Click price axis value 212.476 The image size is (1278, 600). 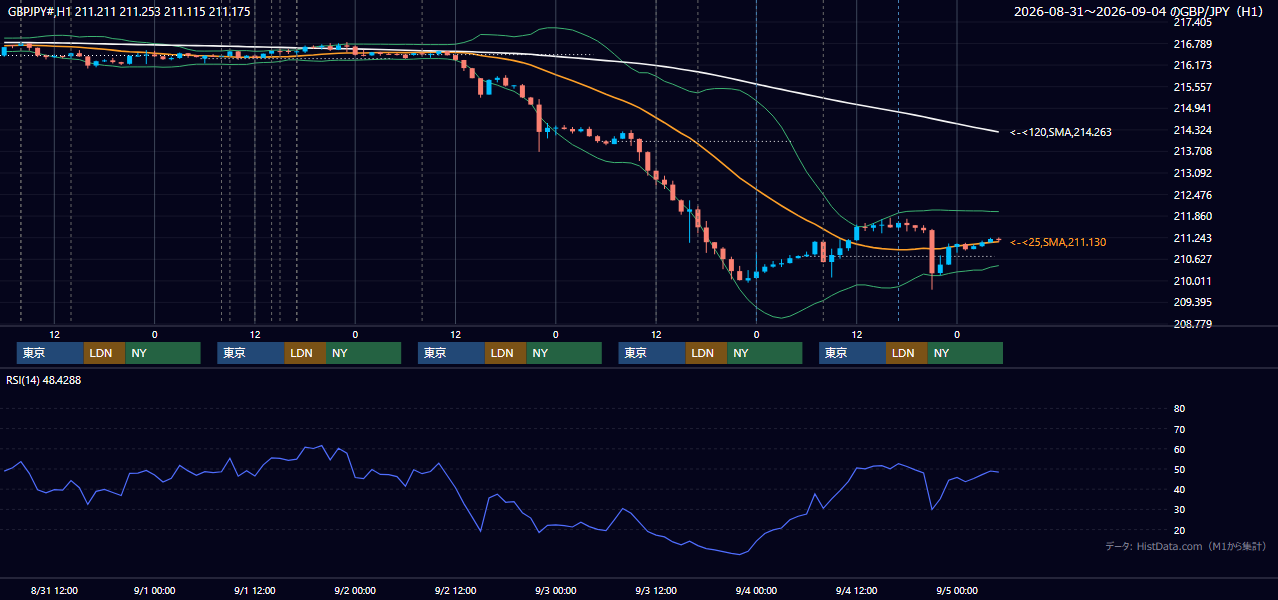1192,195
